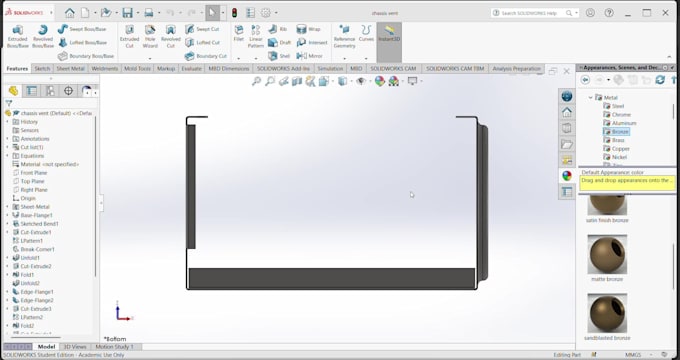Click the Swept Cut tool

(x=203, y=29)
